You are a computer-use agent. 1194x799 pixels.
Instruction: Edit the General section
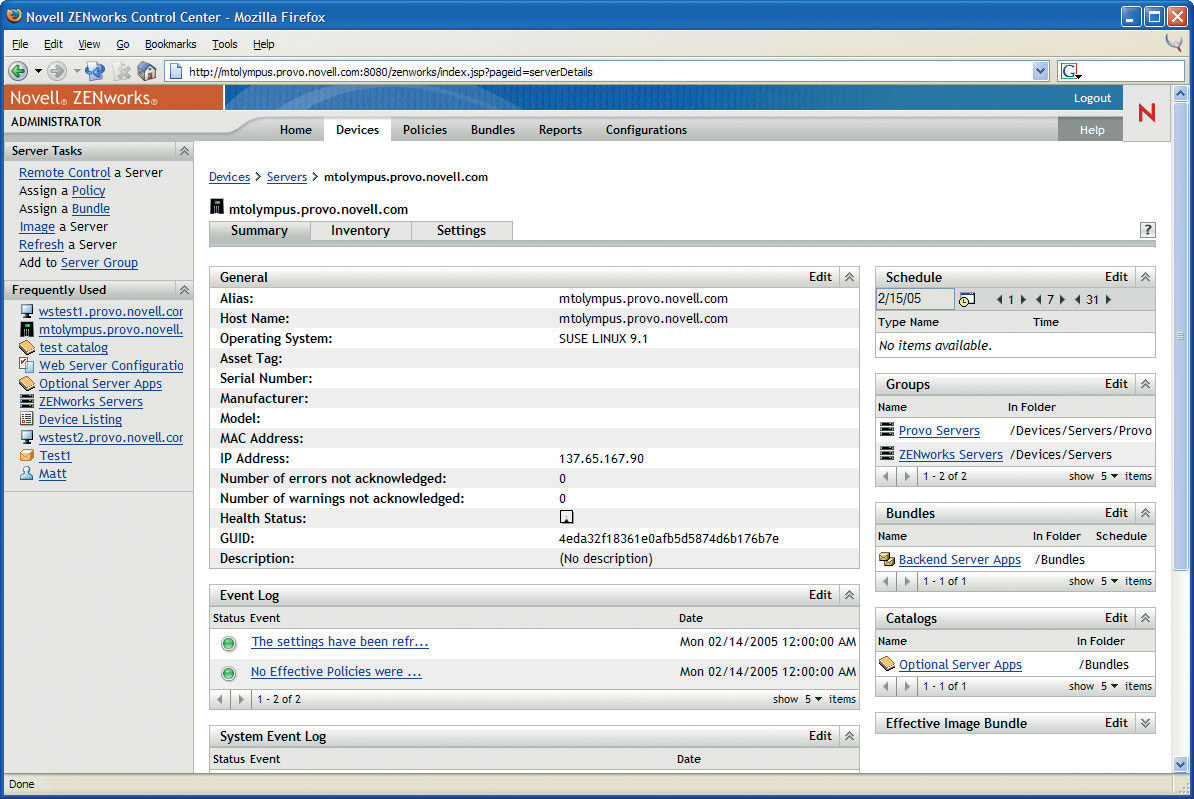(x=820, y=277)
